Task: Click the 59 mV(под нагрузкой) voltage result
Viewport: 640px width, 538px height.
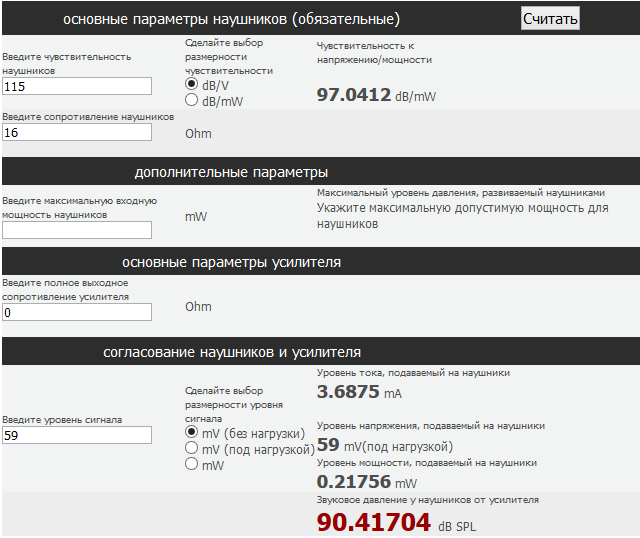Action: (x=385, y=445)
